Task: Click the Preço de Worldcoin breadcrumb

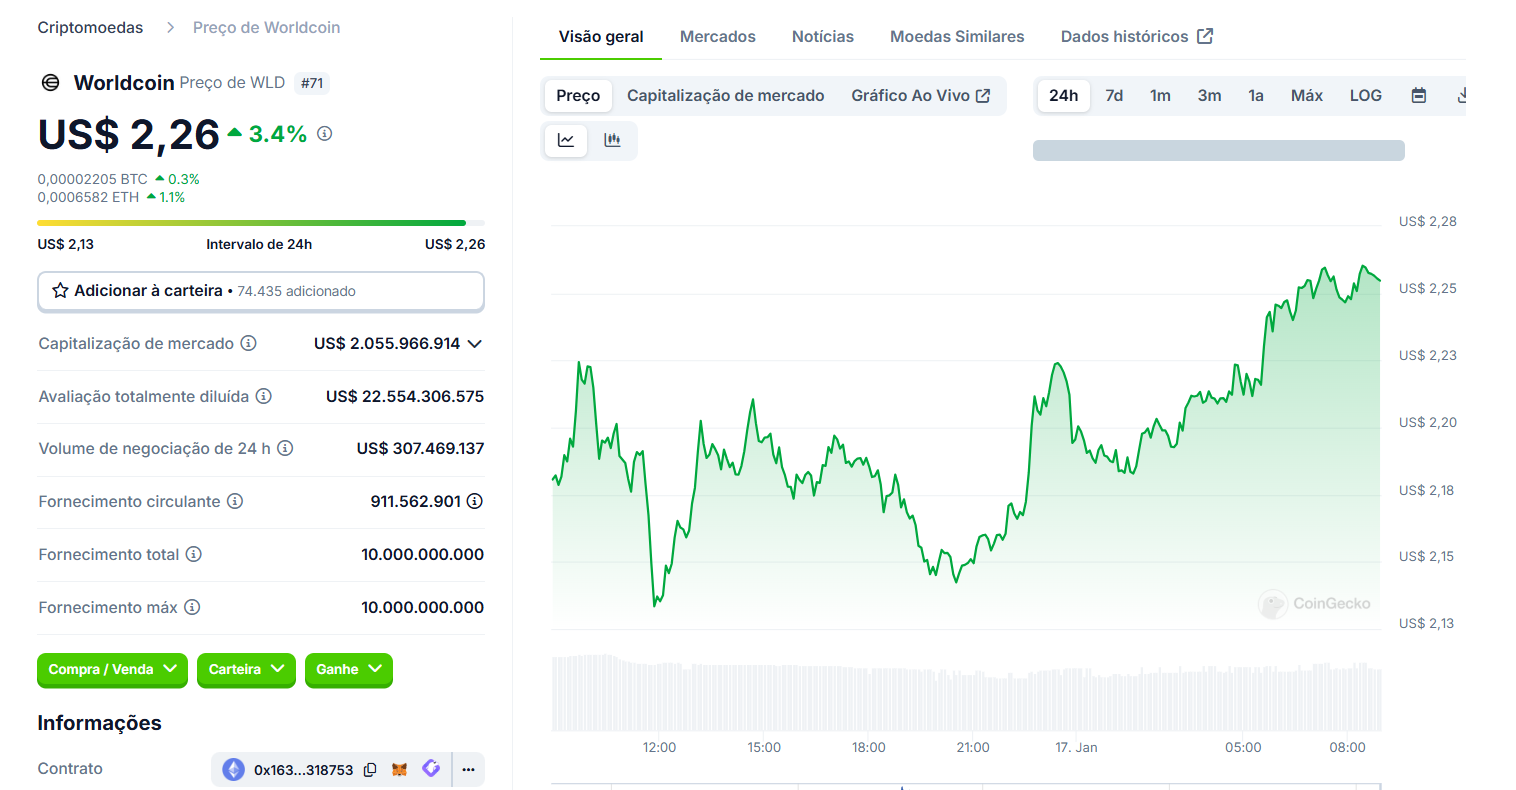Action: coord(266,28)
